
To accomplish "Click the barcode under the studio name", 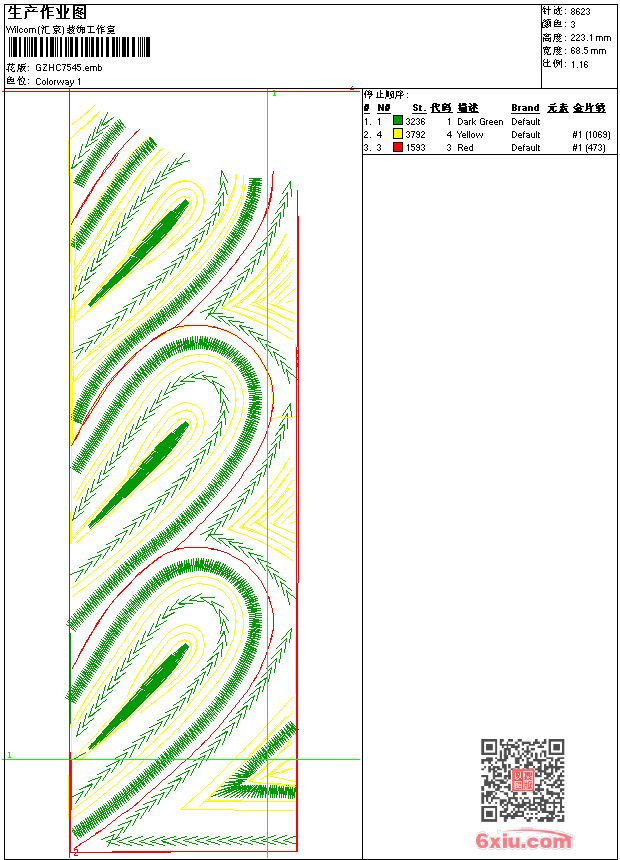I will click(78, 47).
